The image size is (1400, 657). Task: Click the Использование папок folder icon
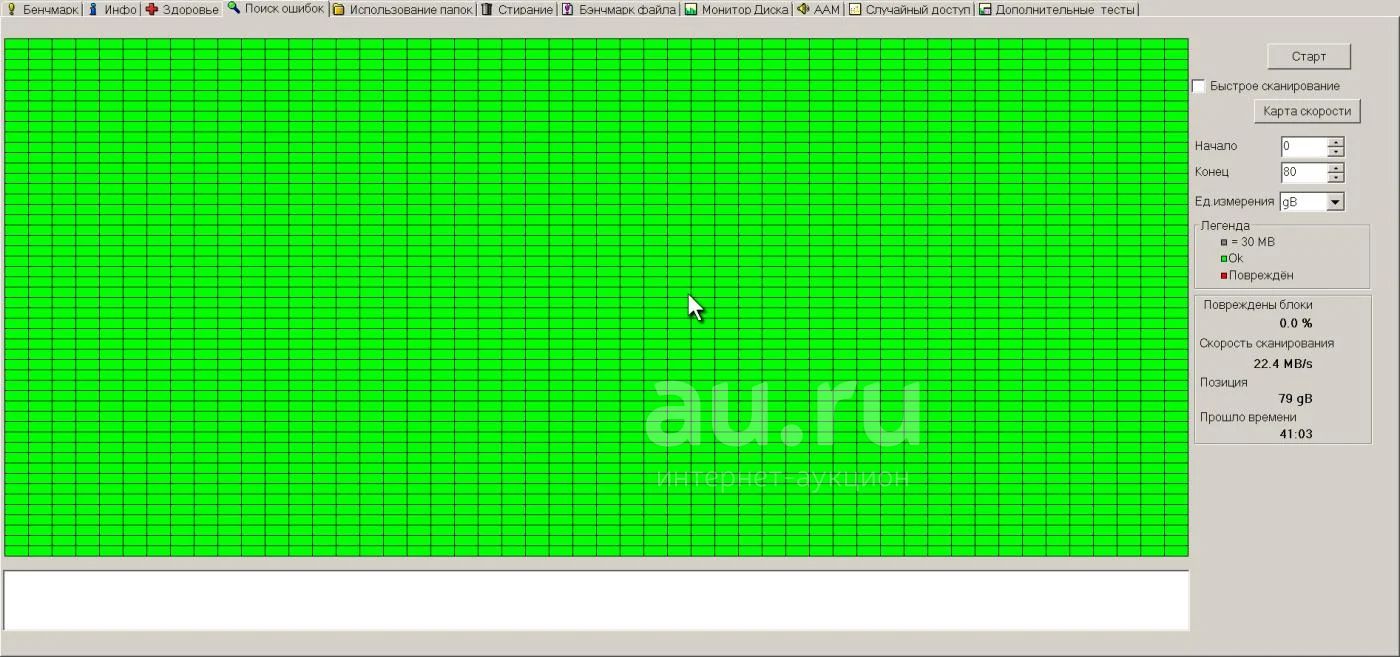click(x=339, y=9)
